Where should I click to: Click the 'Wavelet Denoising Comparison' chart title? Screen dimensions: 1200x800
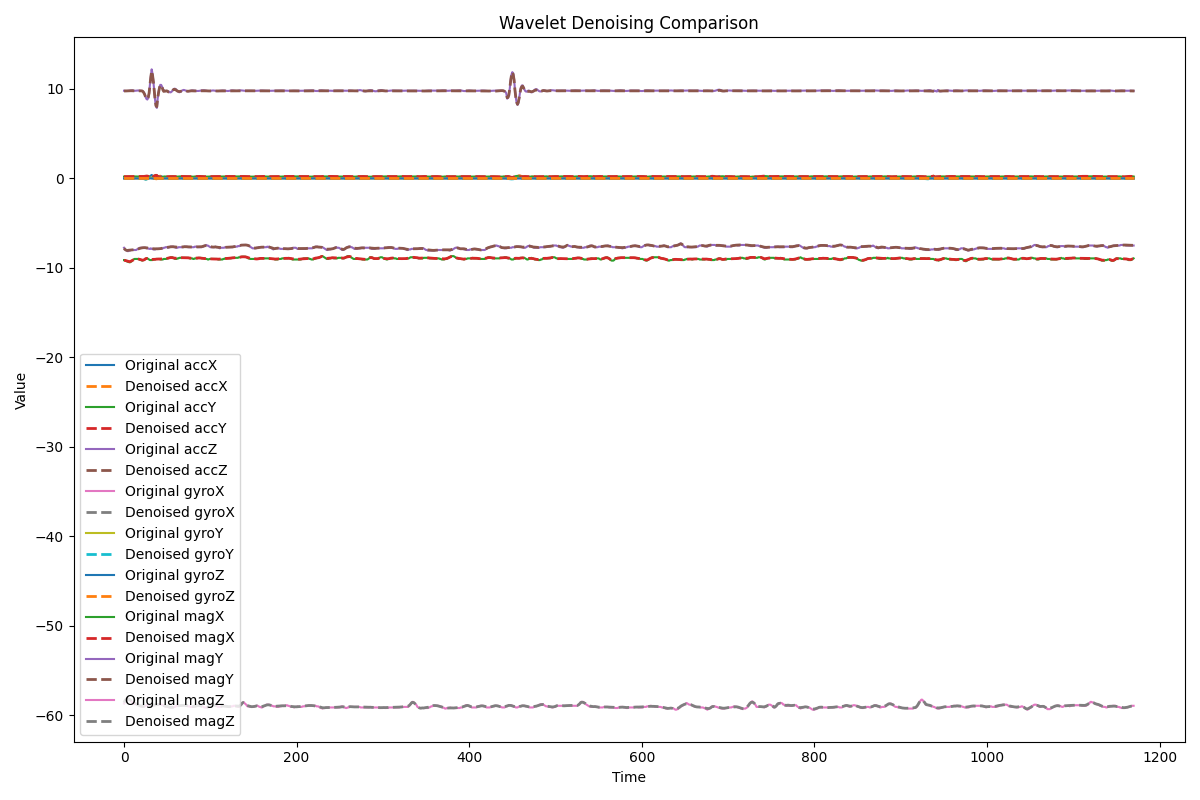(x=628, y=23)
